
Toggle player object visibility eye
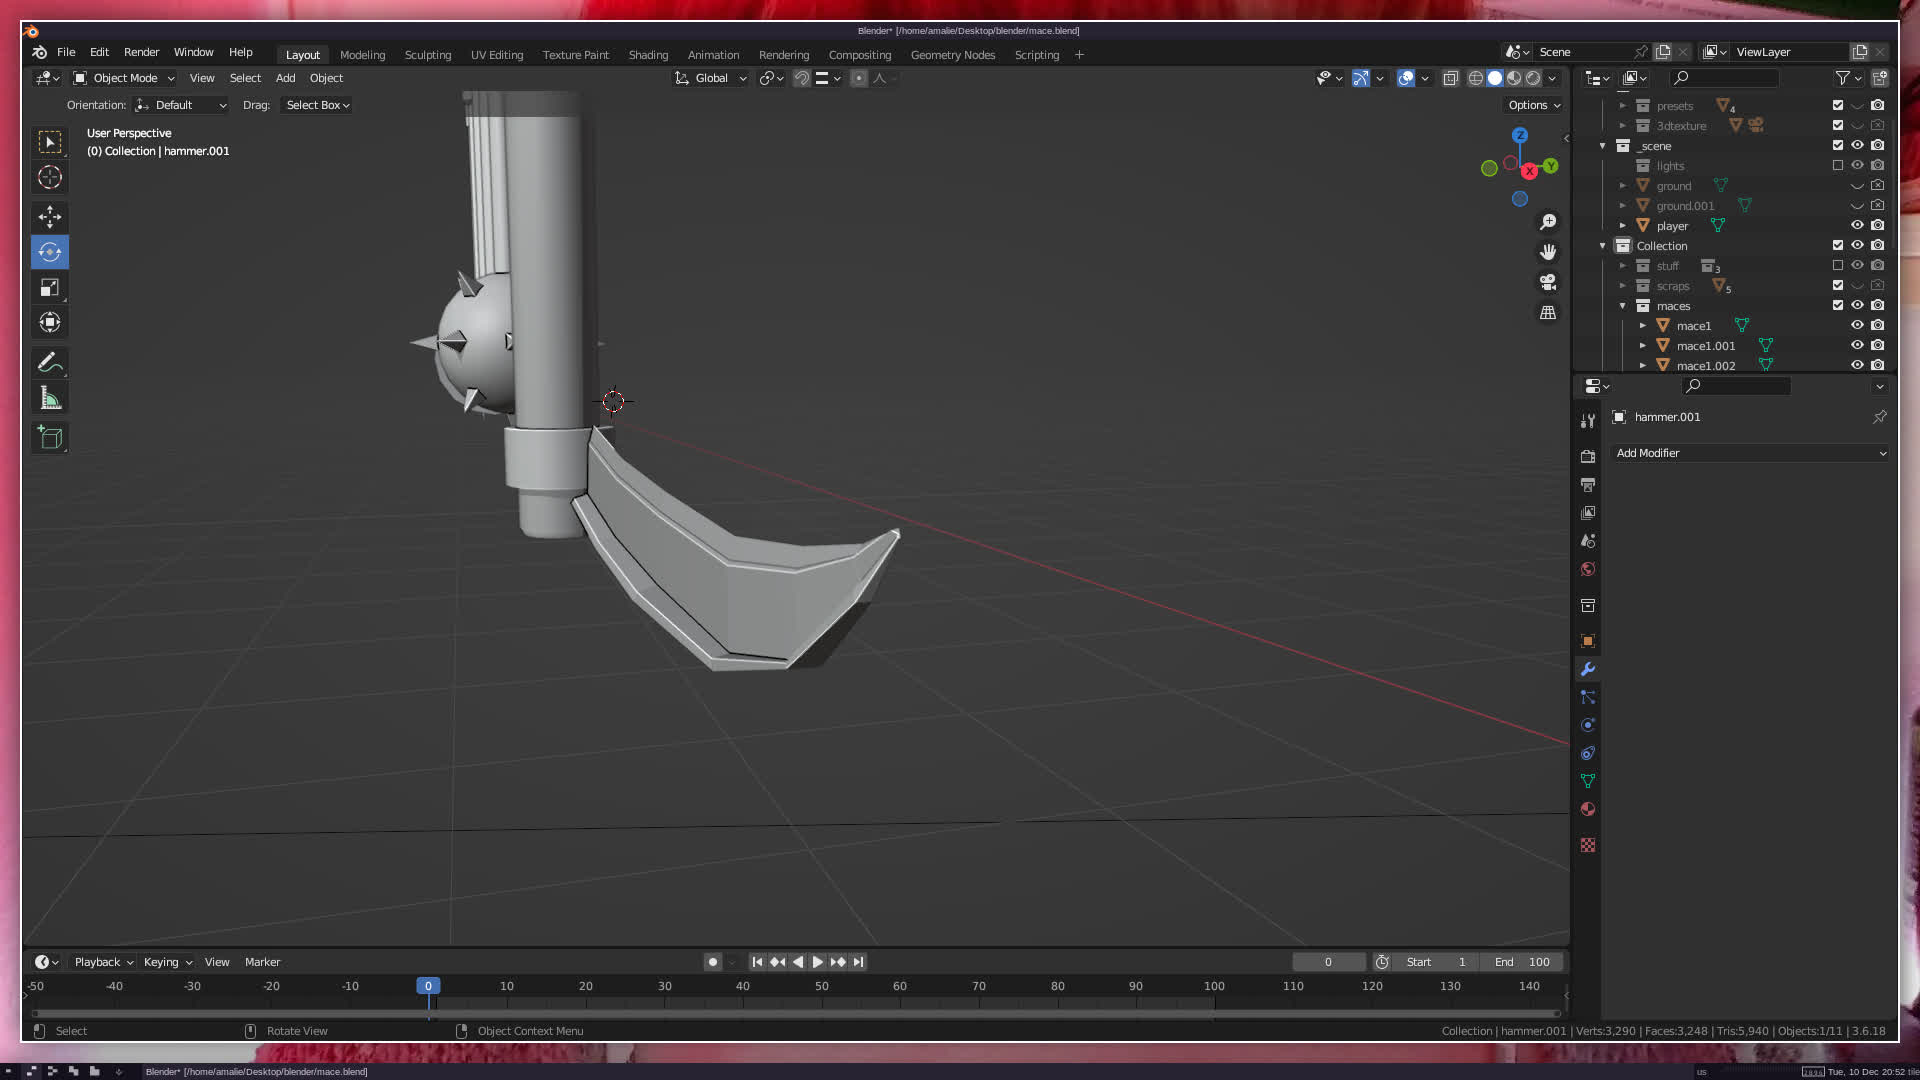coord(1857,225)
